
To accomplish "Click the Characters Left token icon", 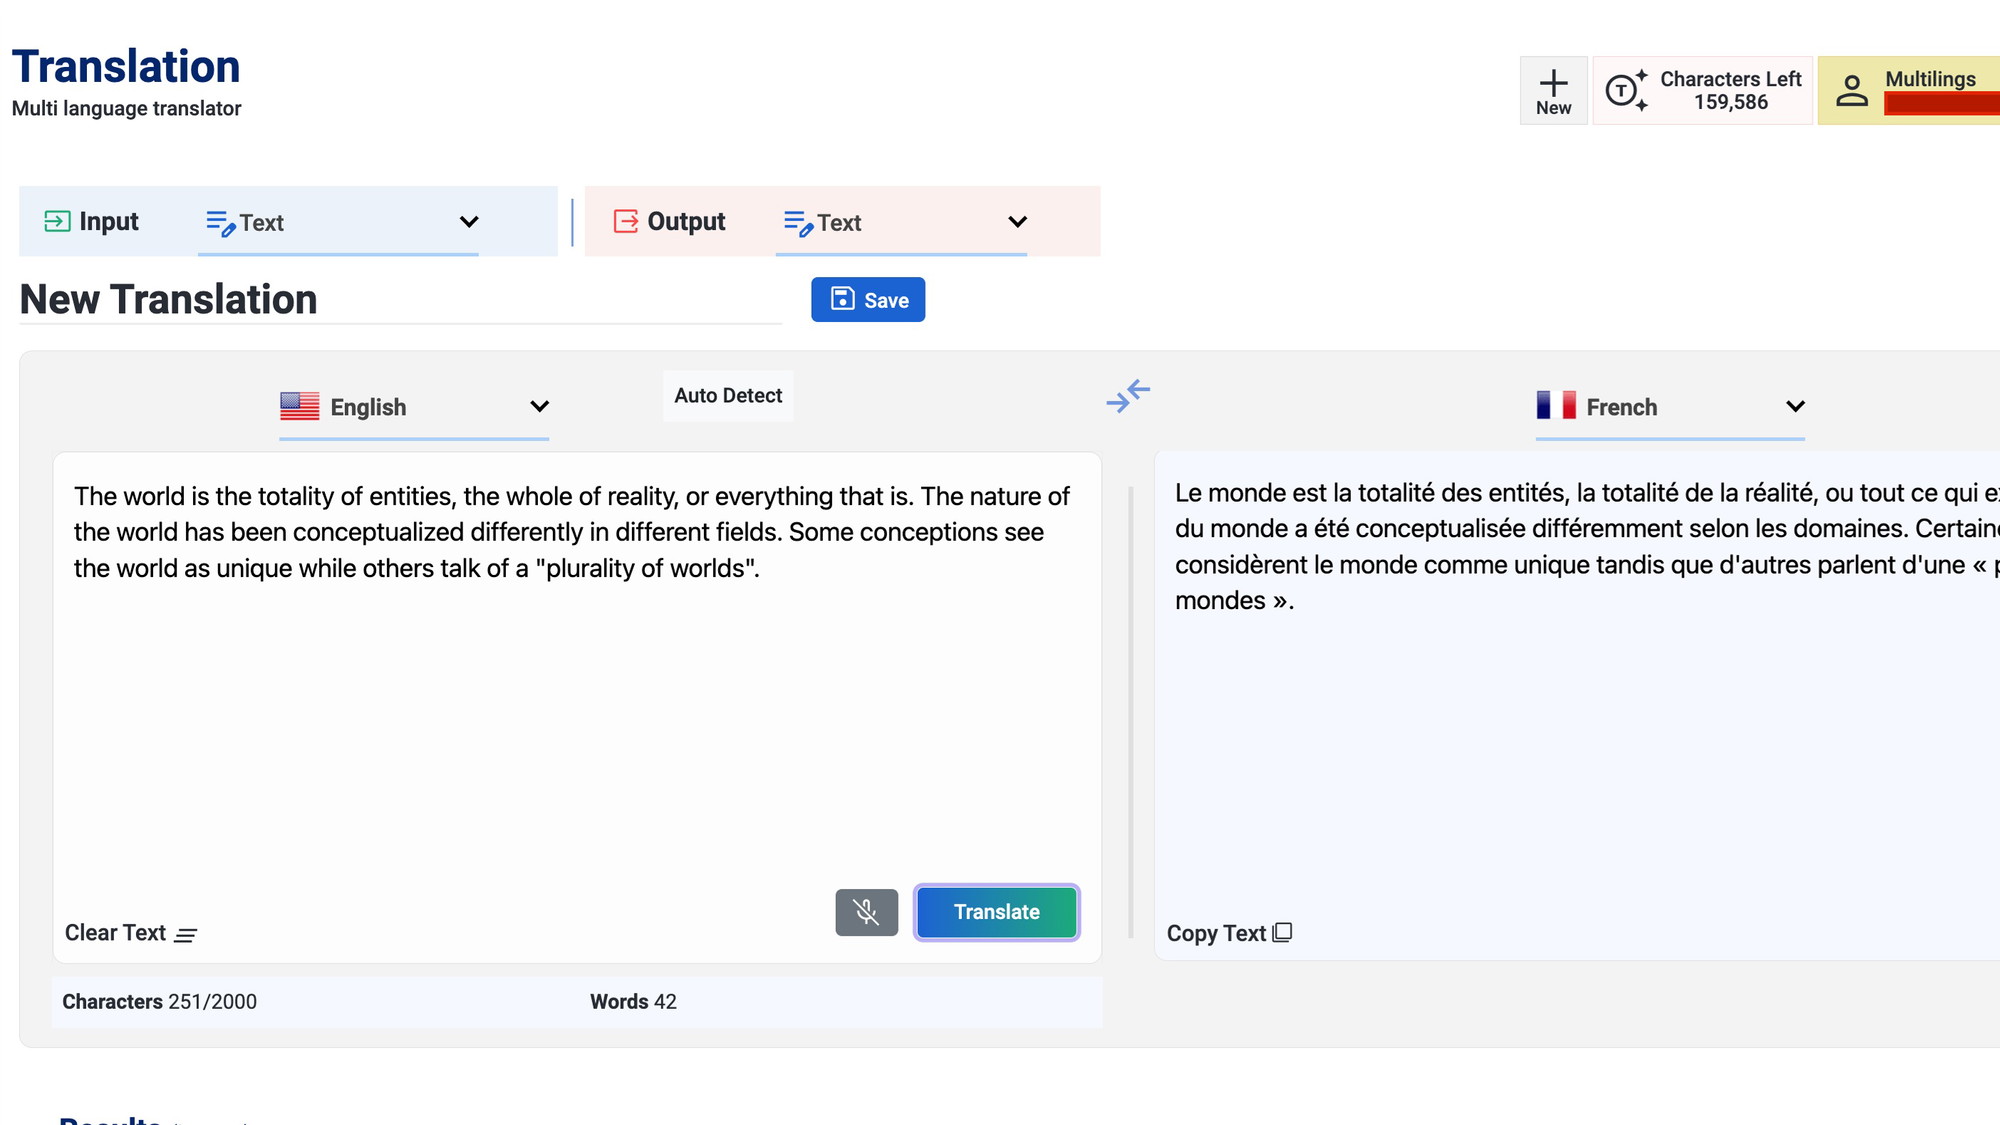I will (x=1626, y=90).
